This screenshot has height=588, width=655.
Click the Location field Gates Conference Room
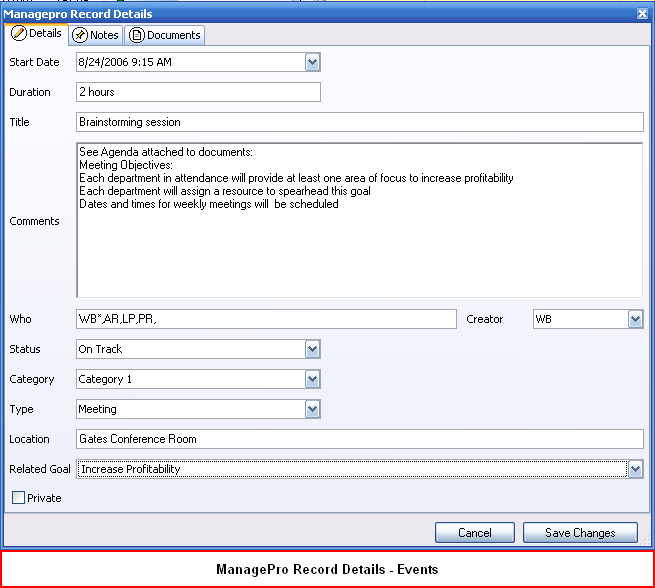pos(360,439)
